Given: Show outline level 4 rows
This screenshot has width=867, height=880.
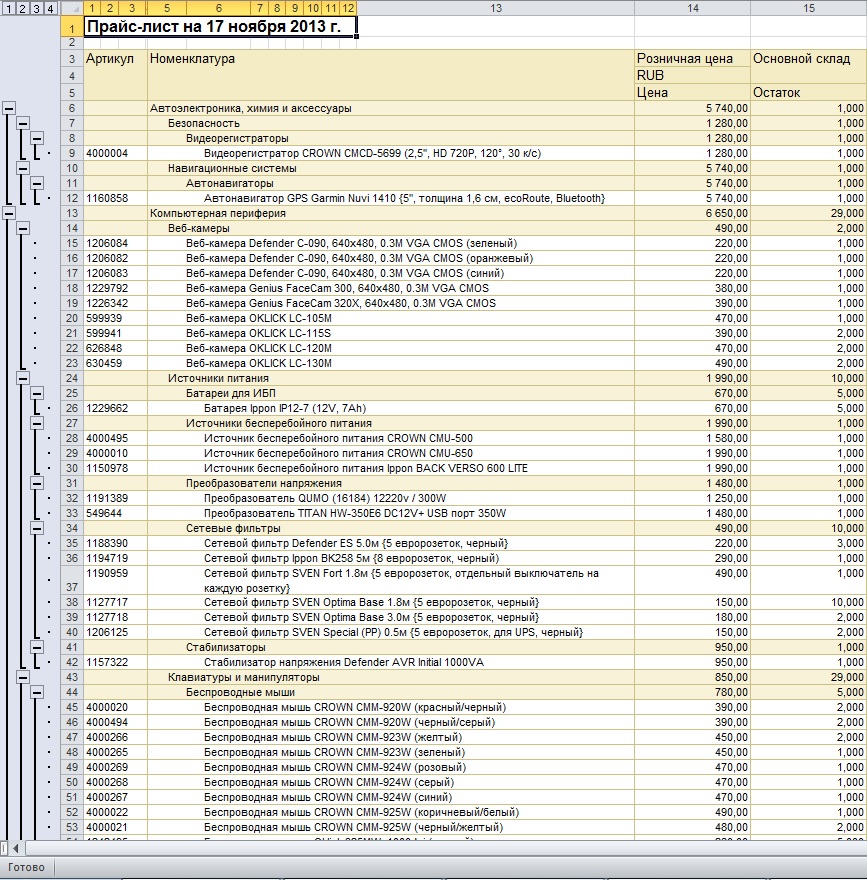Looking at the screenshot, I should coord(51,8).
